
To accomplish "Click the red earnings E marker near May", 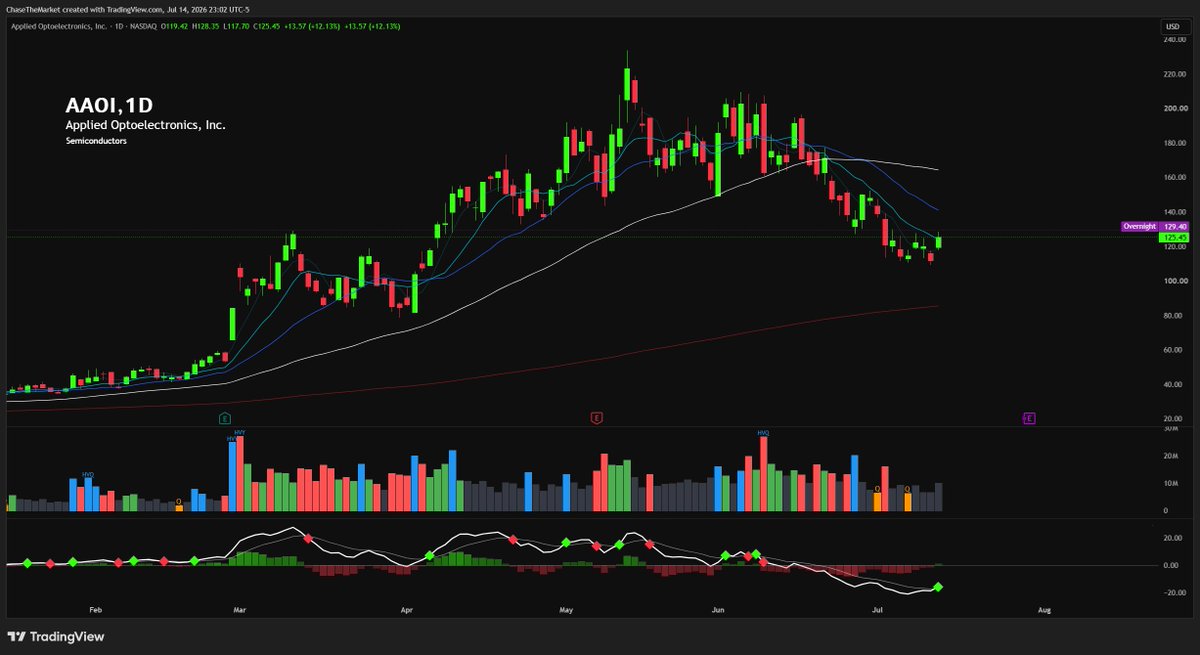I will 596,417.
